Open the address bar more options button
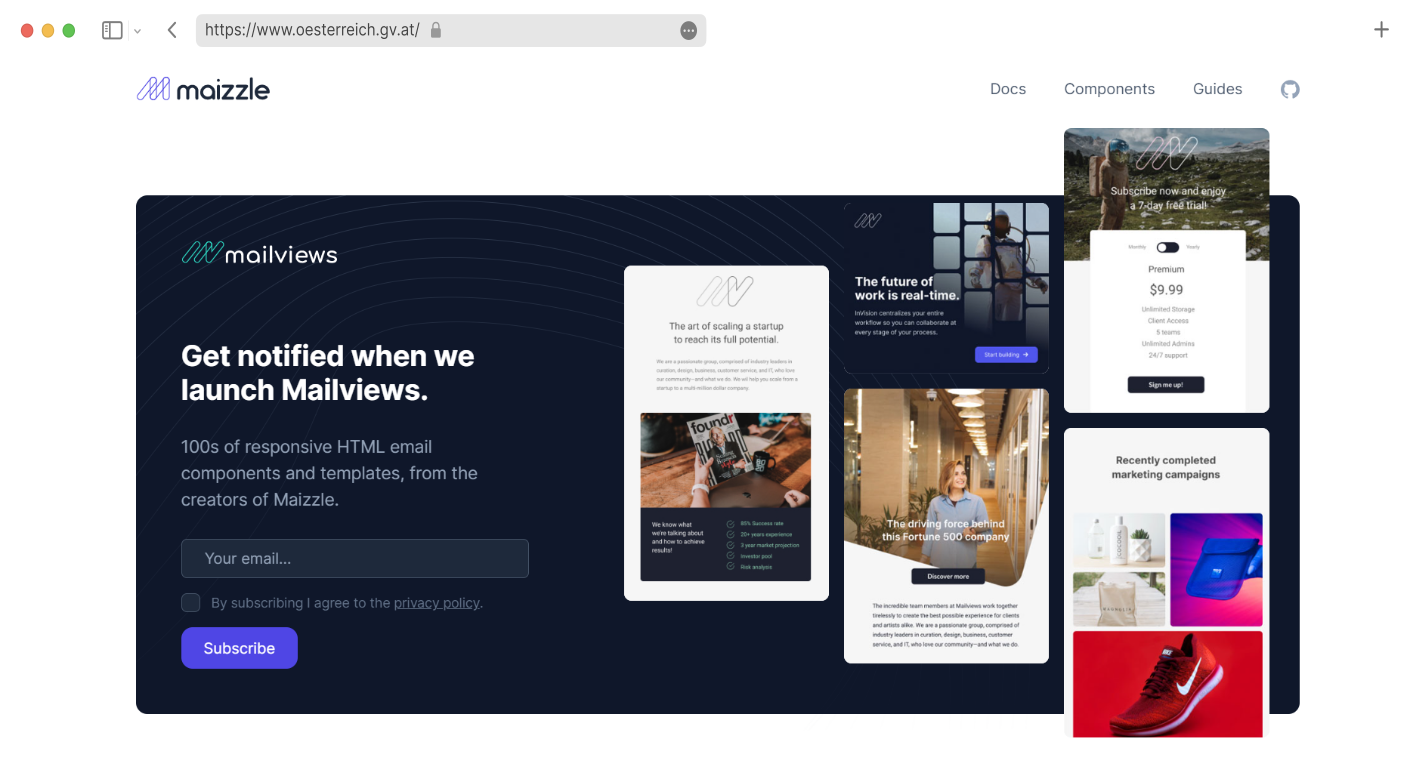The height and width of the screenshot is (778, 1417). pyautogui.click(x=688, y=31)
